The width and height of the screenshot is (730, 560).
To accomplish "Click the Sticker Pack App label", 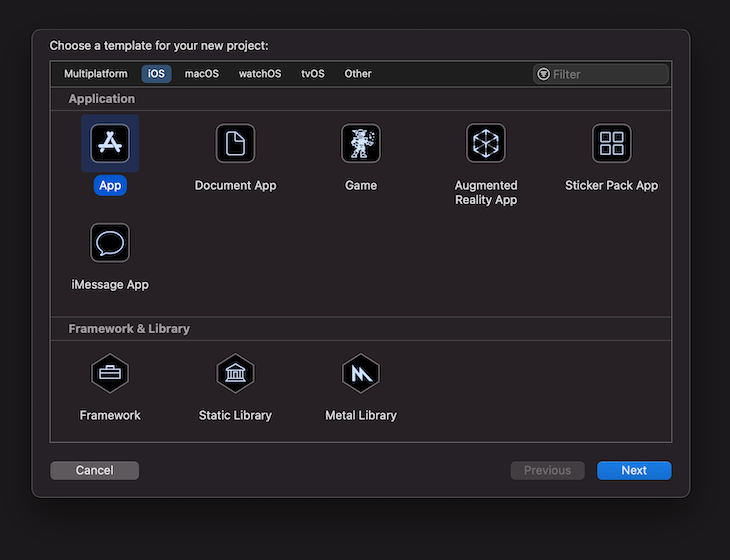I will [x=611, y=185].
